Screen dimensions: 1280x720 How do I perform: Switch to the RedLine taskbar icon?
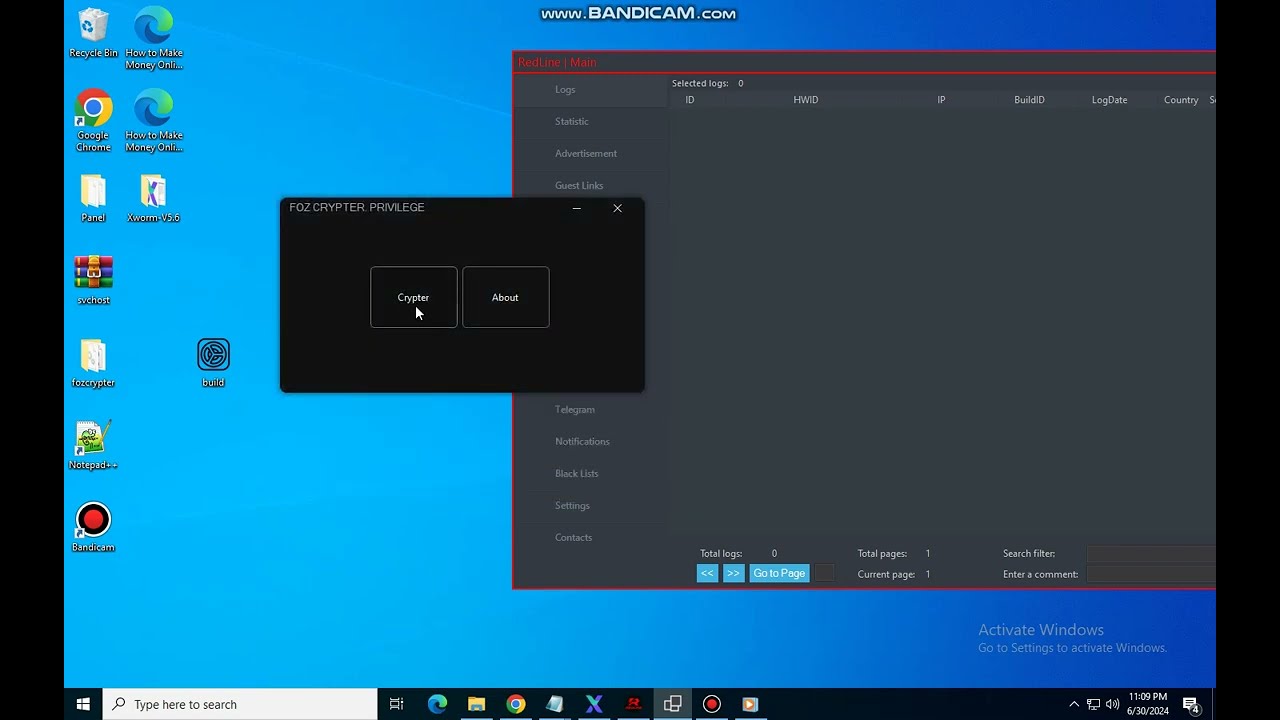[633, 704]
